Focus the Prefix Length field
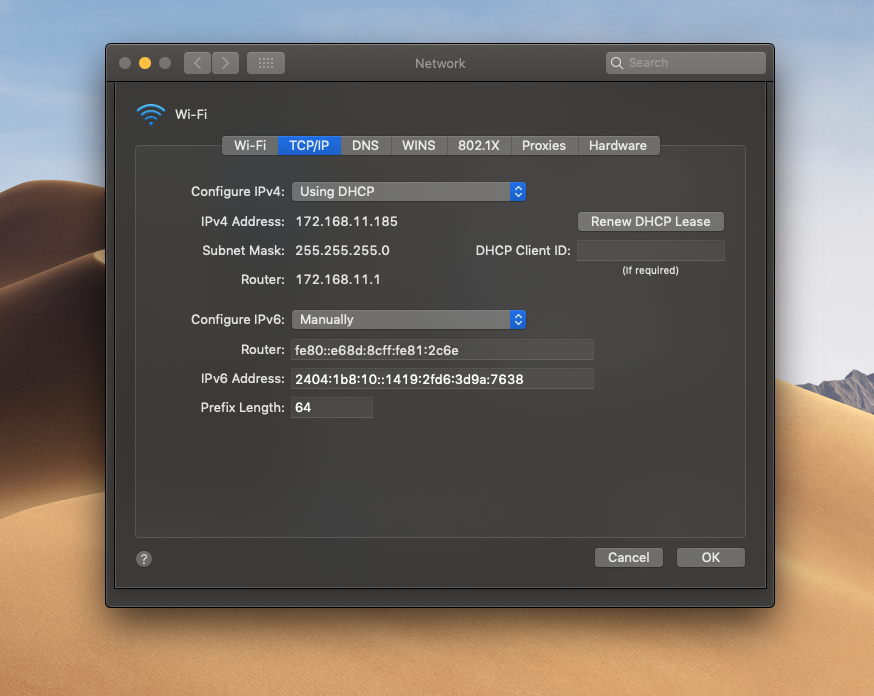The width and height of the screenshot is (874, 696). (332, 407)
